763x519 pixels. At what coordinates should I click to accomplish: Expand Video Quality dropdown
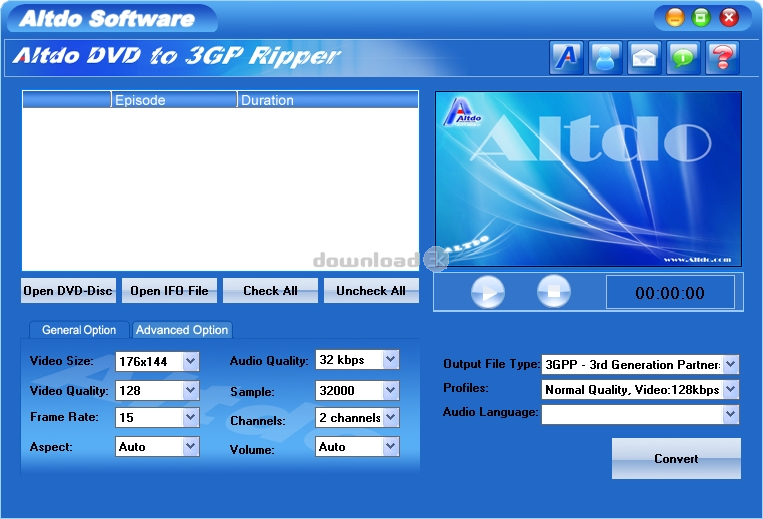coord(191,390)
